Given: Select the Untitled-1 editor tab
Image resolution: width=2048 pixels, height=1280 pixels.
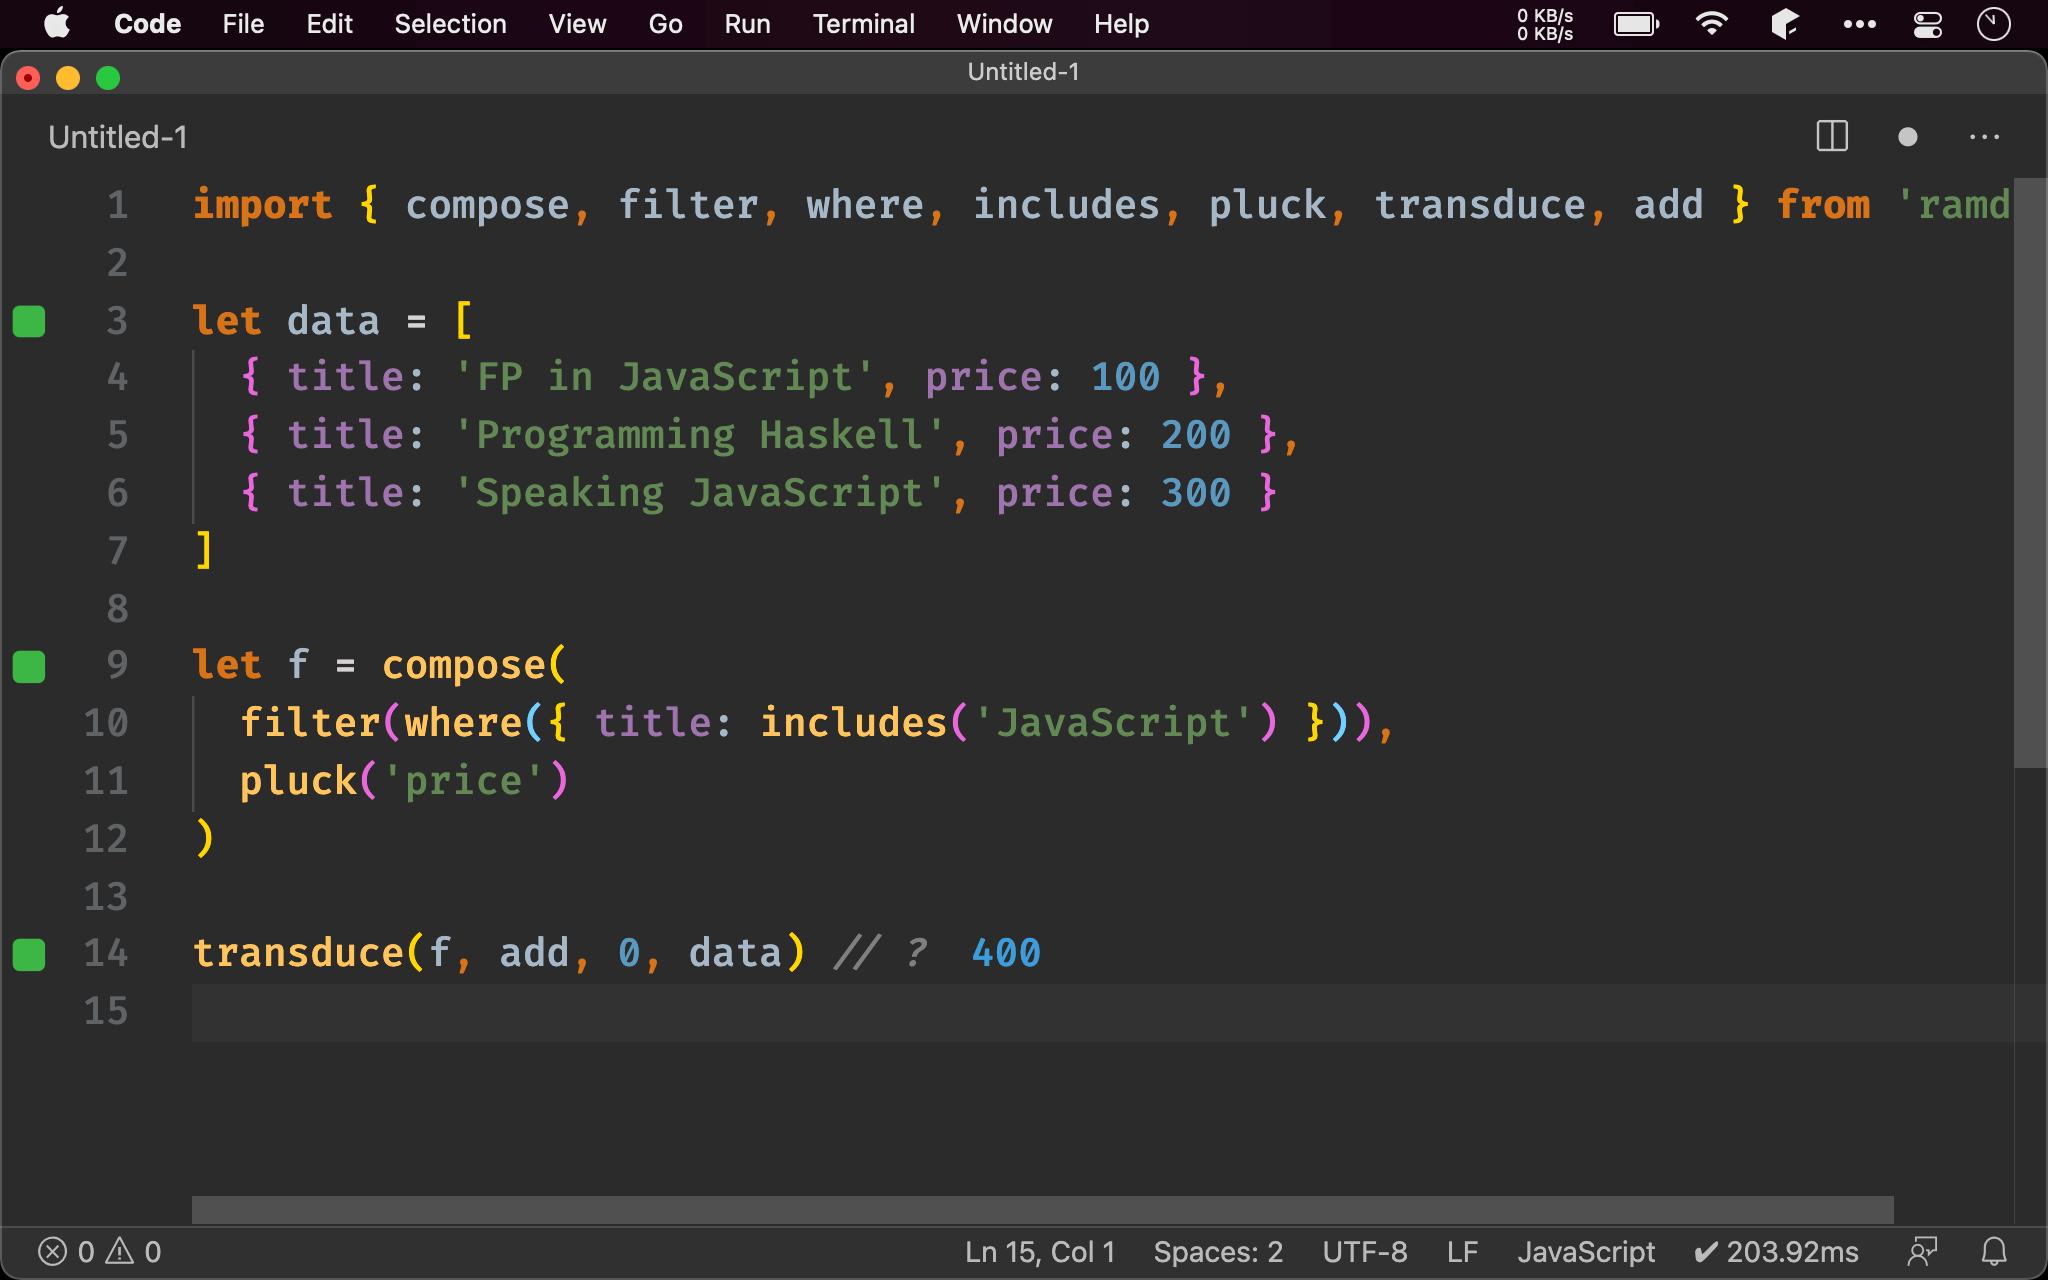Looking at the screenshot, I should click(x=118, y=137).
